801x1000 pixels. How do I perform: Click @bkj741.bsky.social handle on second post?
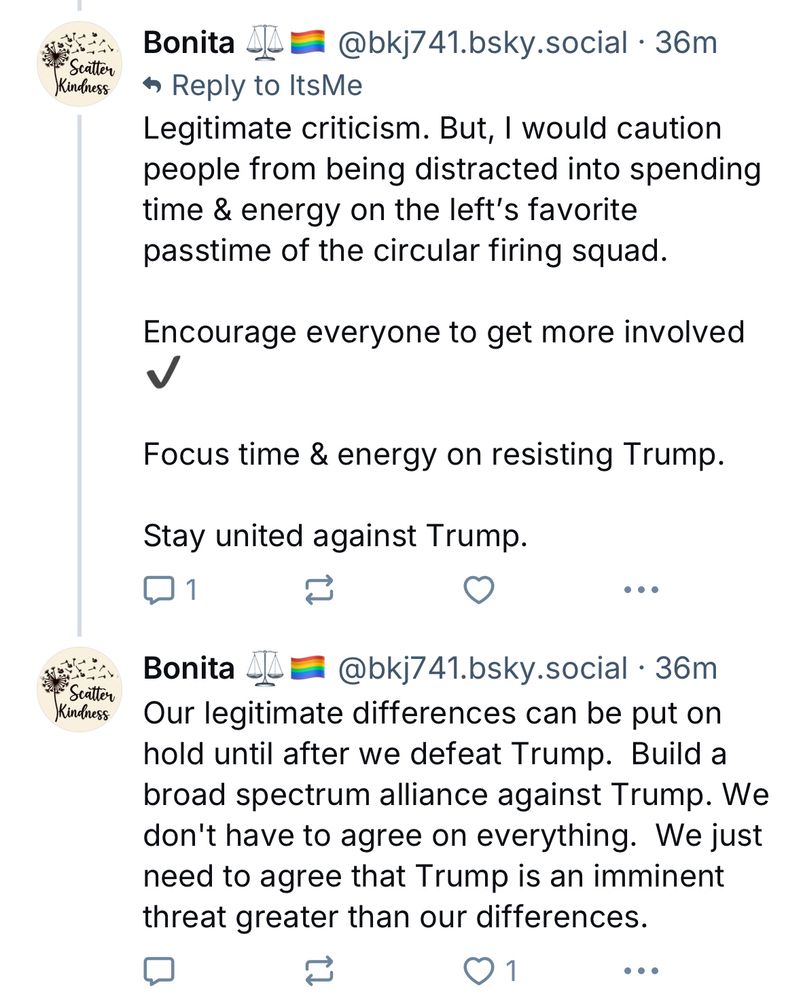pyautogui.click(x=484, y=668)
